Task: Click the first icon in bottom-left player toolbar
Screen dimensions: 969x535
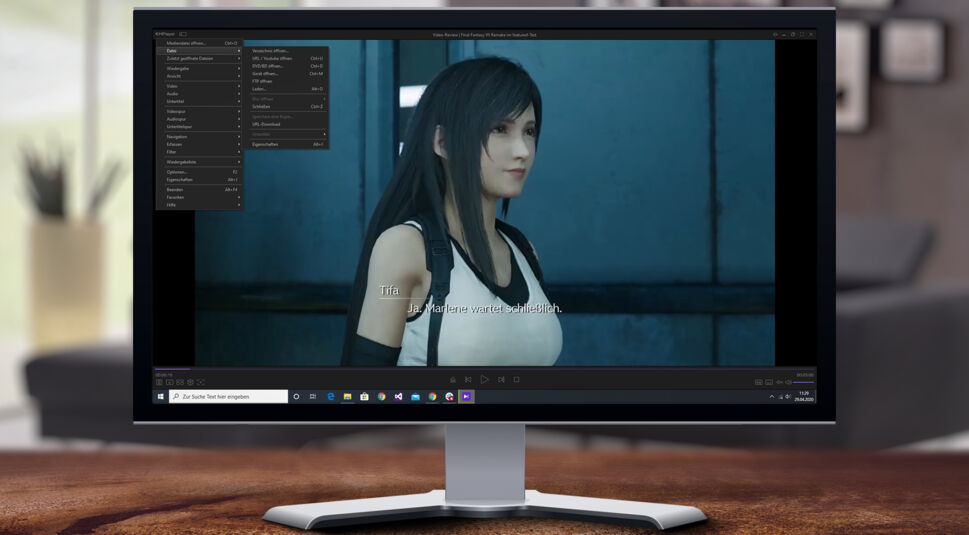Action: [159, 382]
